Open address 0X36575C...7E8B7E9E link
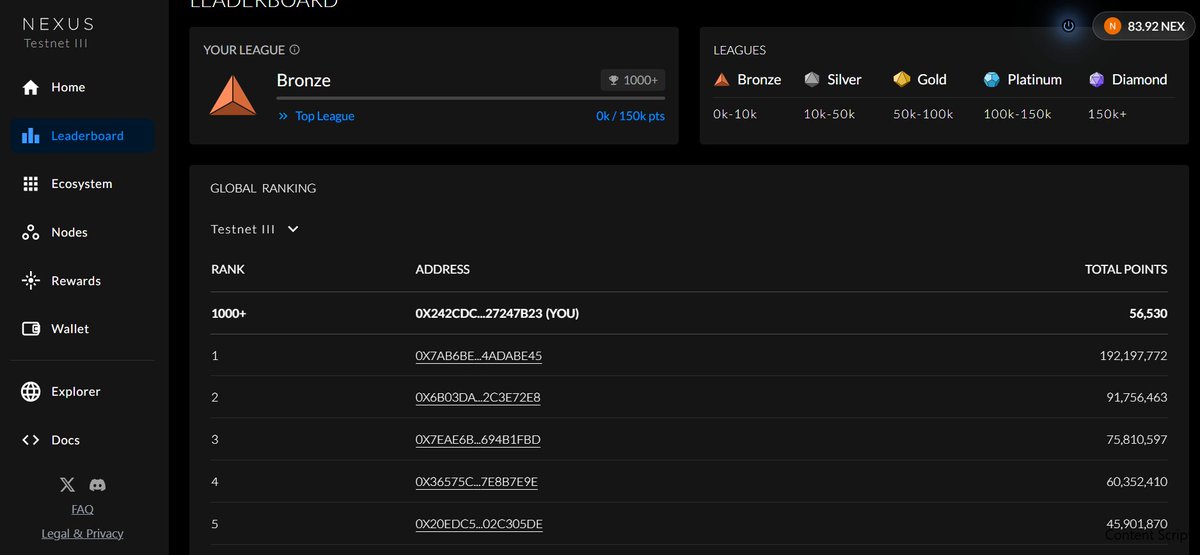The width and height of the screenshot is (1200, 555). (x=476, y=482)
